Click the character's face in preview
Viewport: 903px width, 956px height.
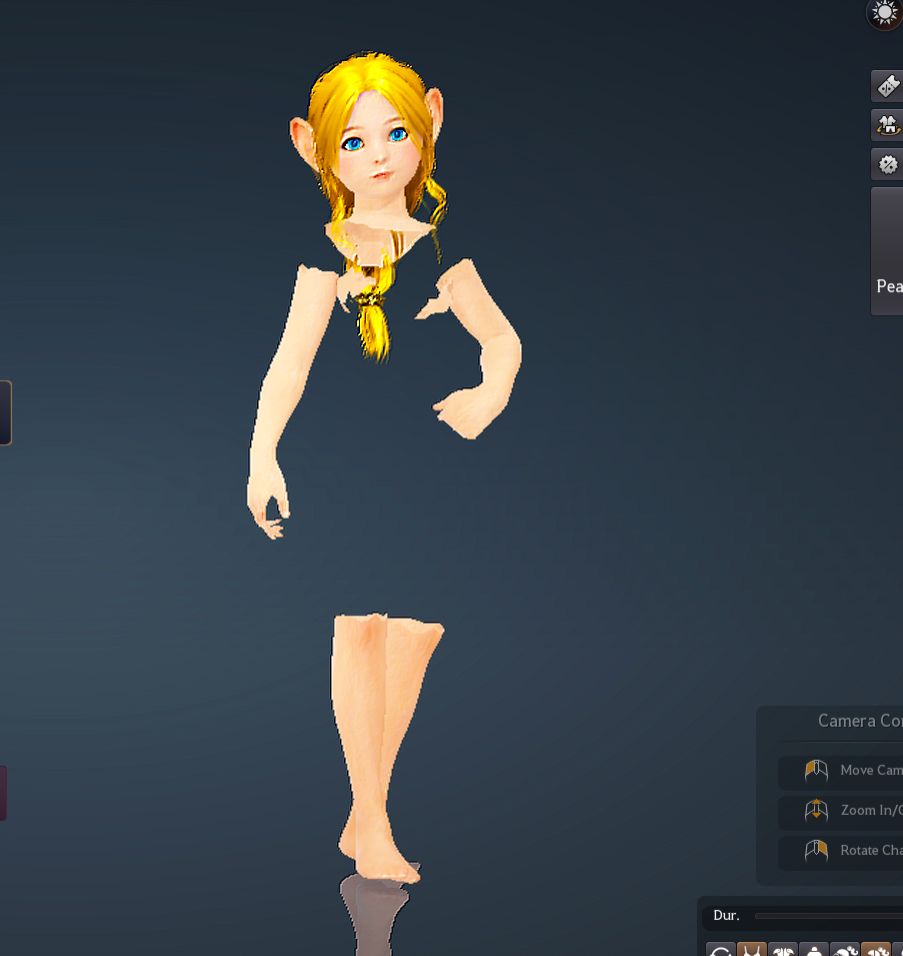pos(374,148)
